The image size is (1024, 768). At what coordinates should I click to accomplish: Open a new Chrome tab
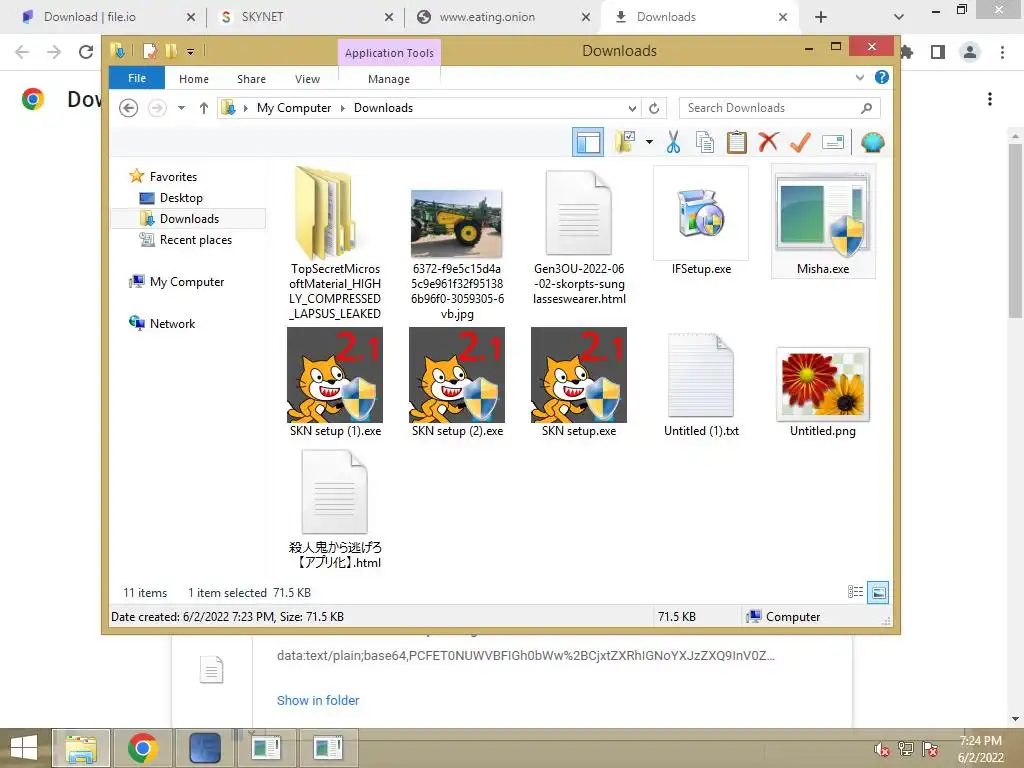tap(821, 17)
